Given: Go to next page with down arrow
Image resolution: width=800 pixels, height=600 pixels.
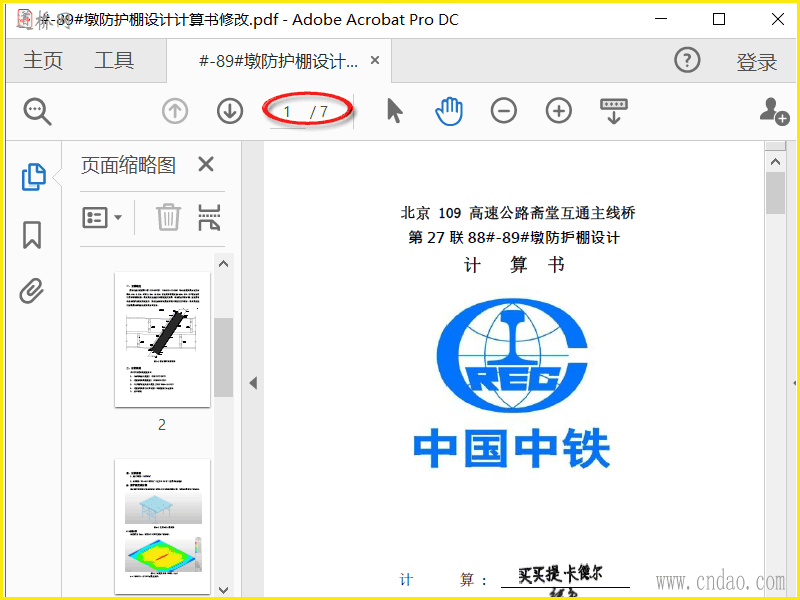Looking at the screenshot, I should click(230, 111).
